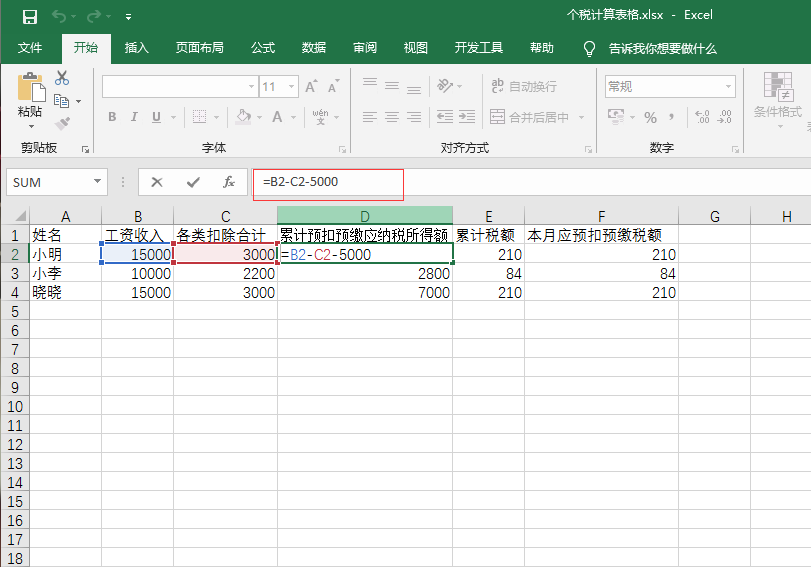Viewport: 811px width, 567px height.
Task: Click the Undo arrow icon
Action: [58, 17]
